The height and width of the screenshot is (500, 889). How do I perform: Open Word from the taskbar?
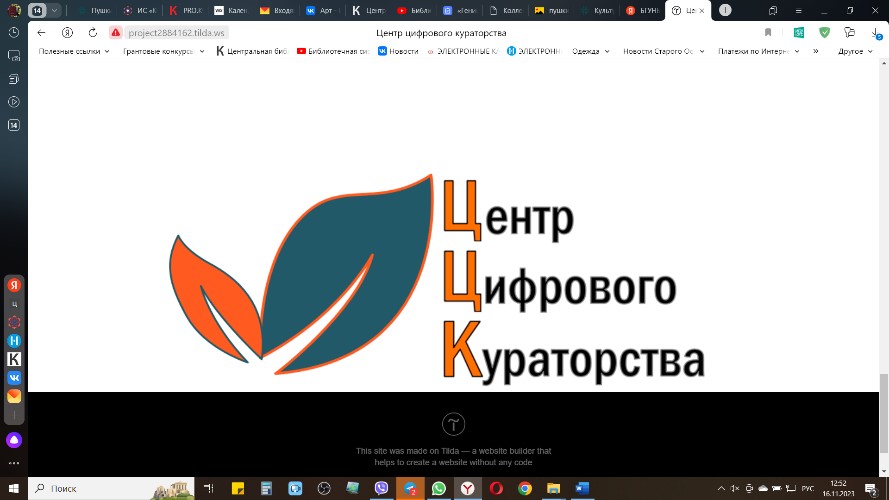582,488
